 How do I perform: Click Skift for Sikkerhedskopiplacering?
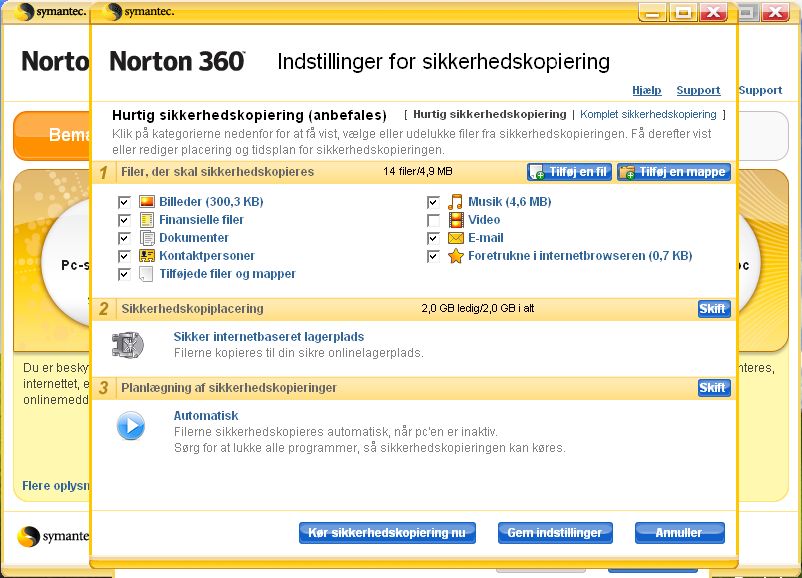(713, 309)
